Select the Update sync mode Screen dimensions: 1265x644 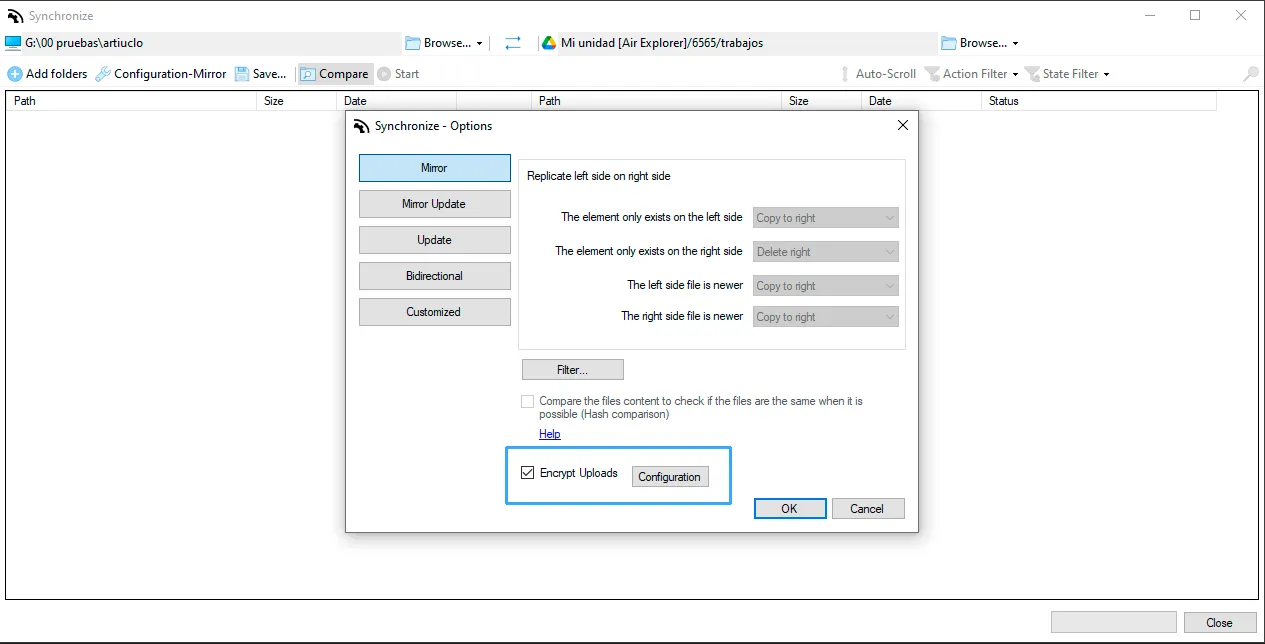tap(434, 240)
